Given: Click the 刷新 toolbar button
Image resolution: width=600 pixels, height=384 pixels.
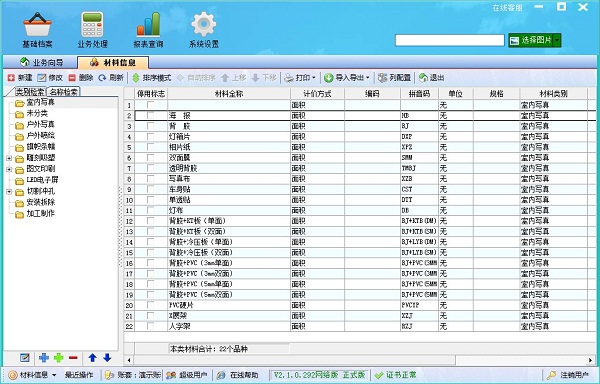Looking at the screenshot, I should point(111,78).
